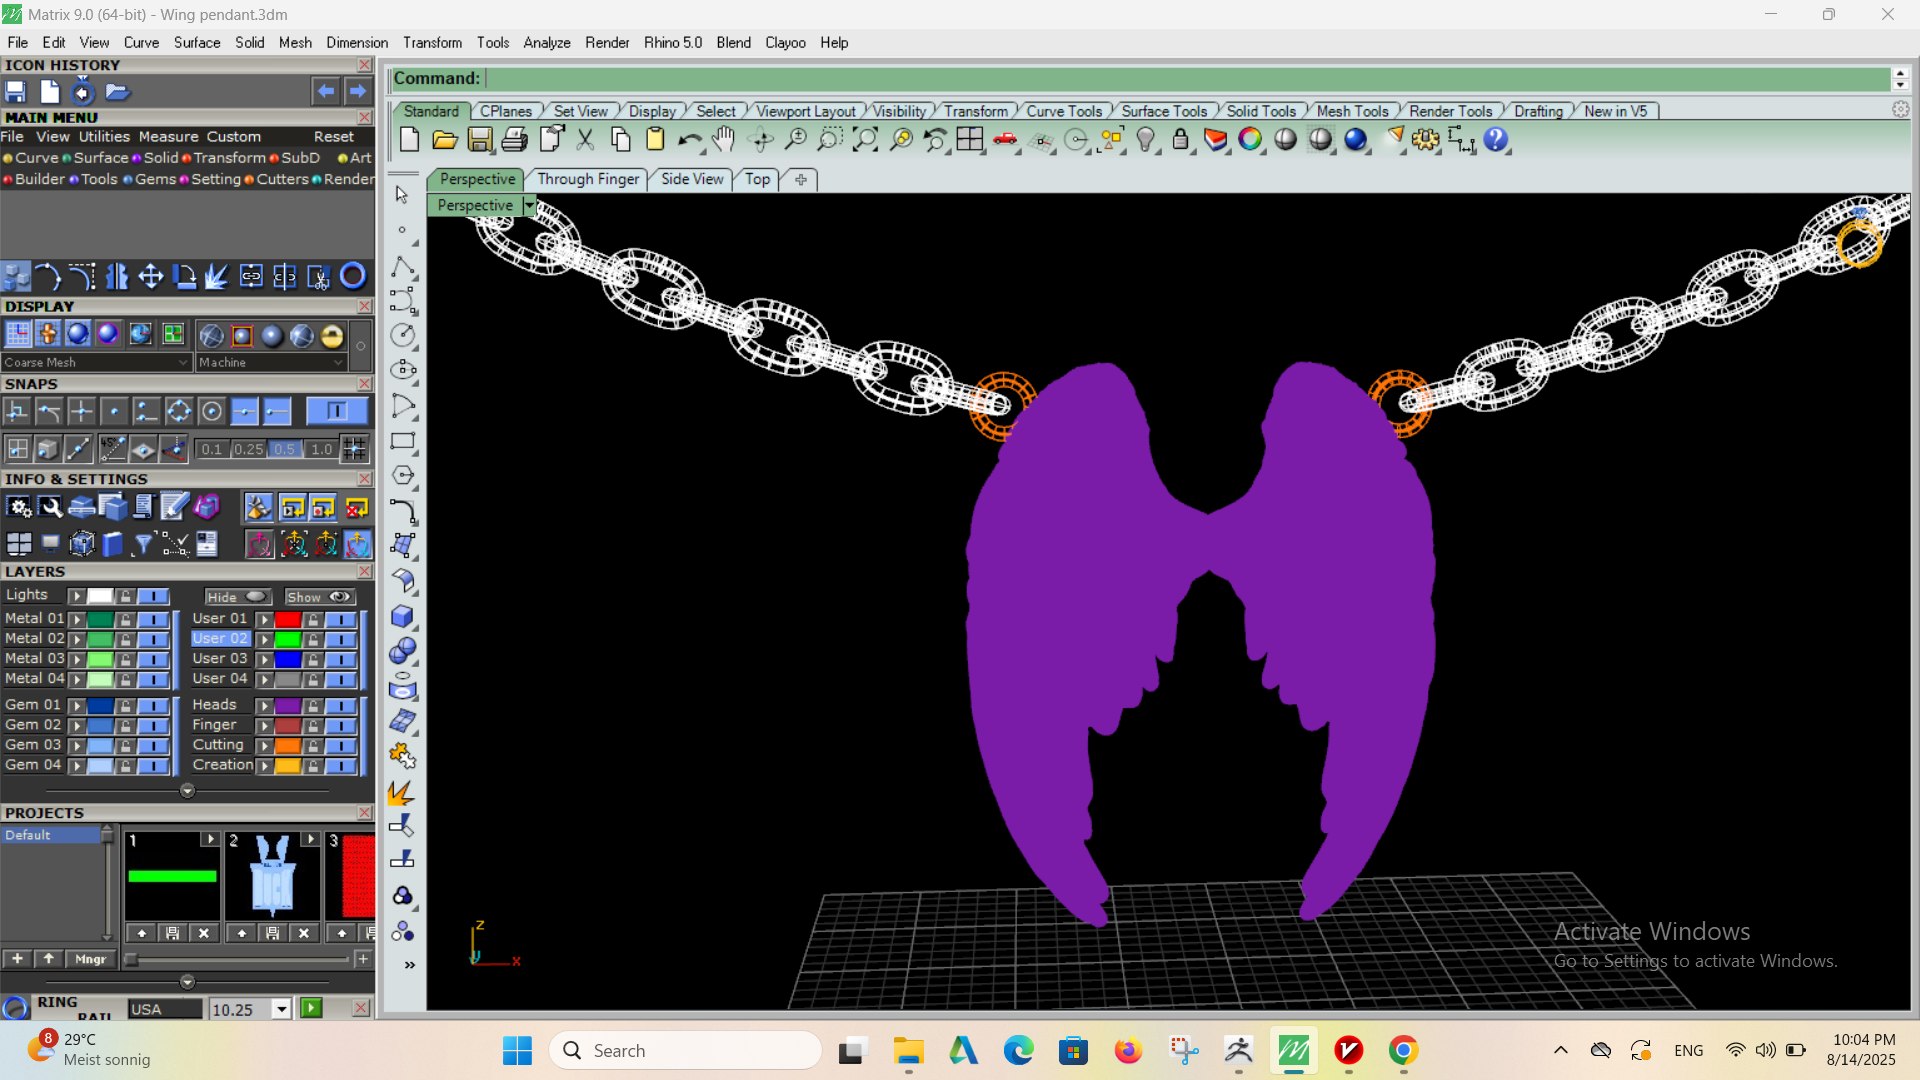
Task: Click the Mngr button in Projects
Action: (x=90, y=959)
